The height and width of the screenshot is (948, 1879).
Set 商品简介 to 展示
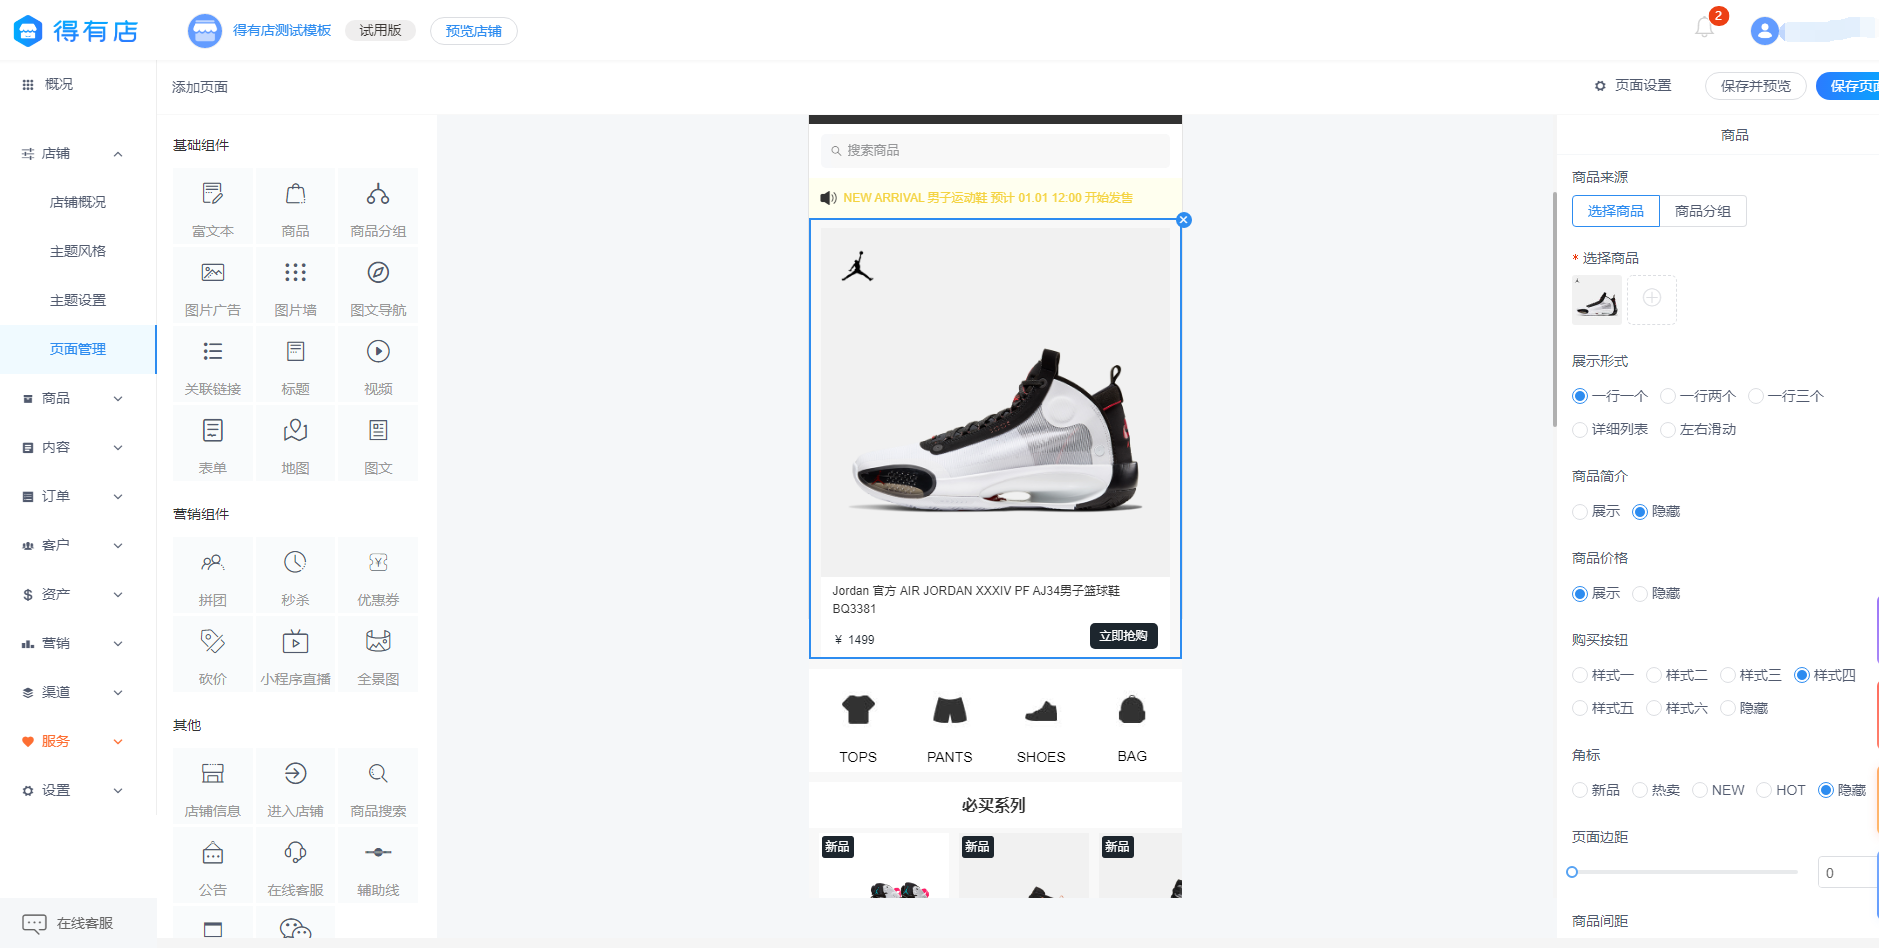click(1596, 511)
